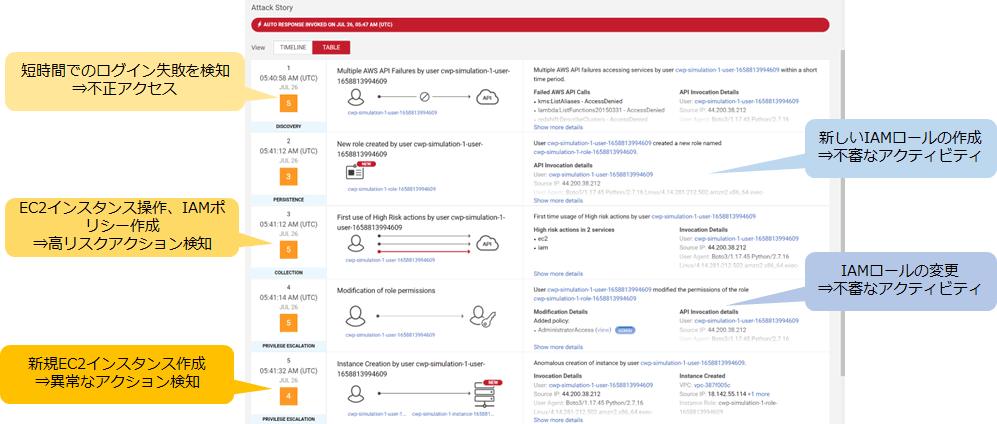Click the API cloud icon in High Risk actions row
The image size is (997, 424).
point(489,243)
